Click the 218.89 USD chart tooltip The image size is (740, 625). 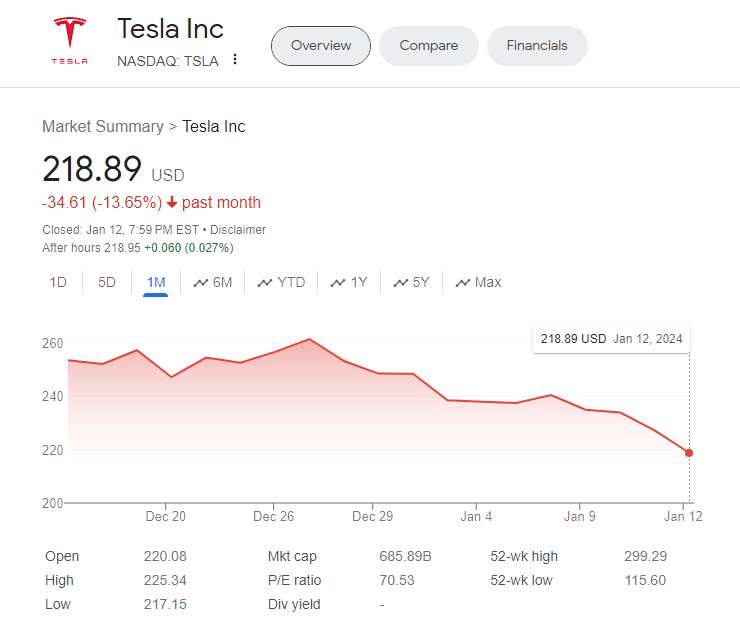tap(611, 339)
